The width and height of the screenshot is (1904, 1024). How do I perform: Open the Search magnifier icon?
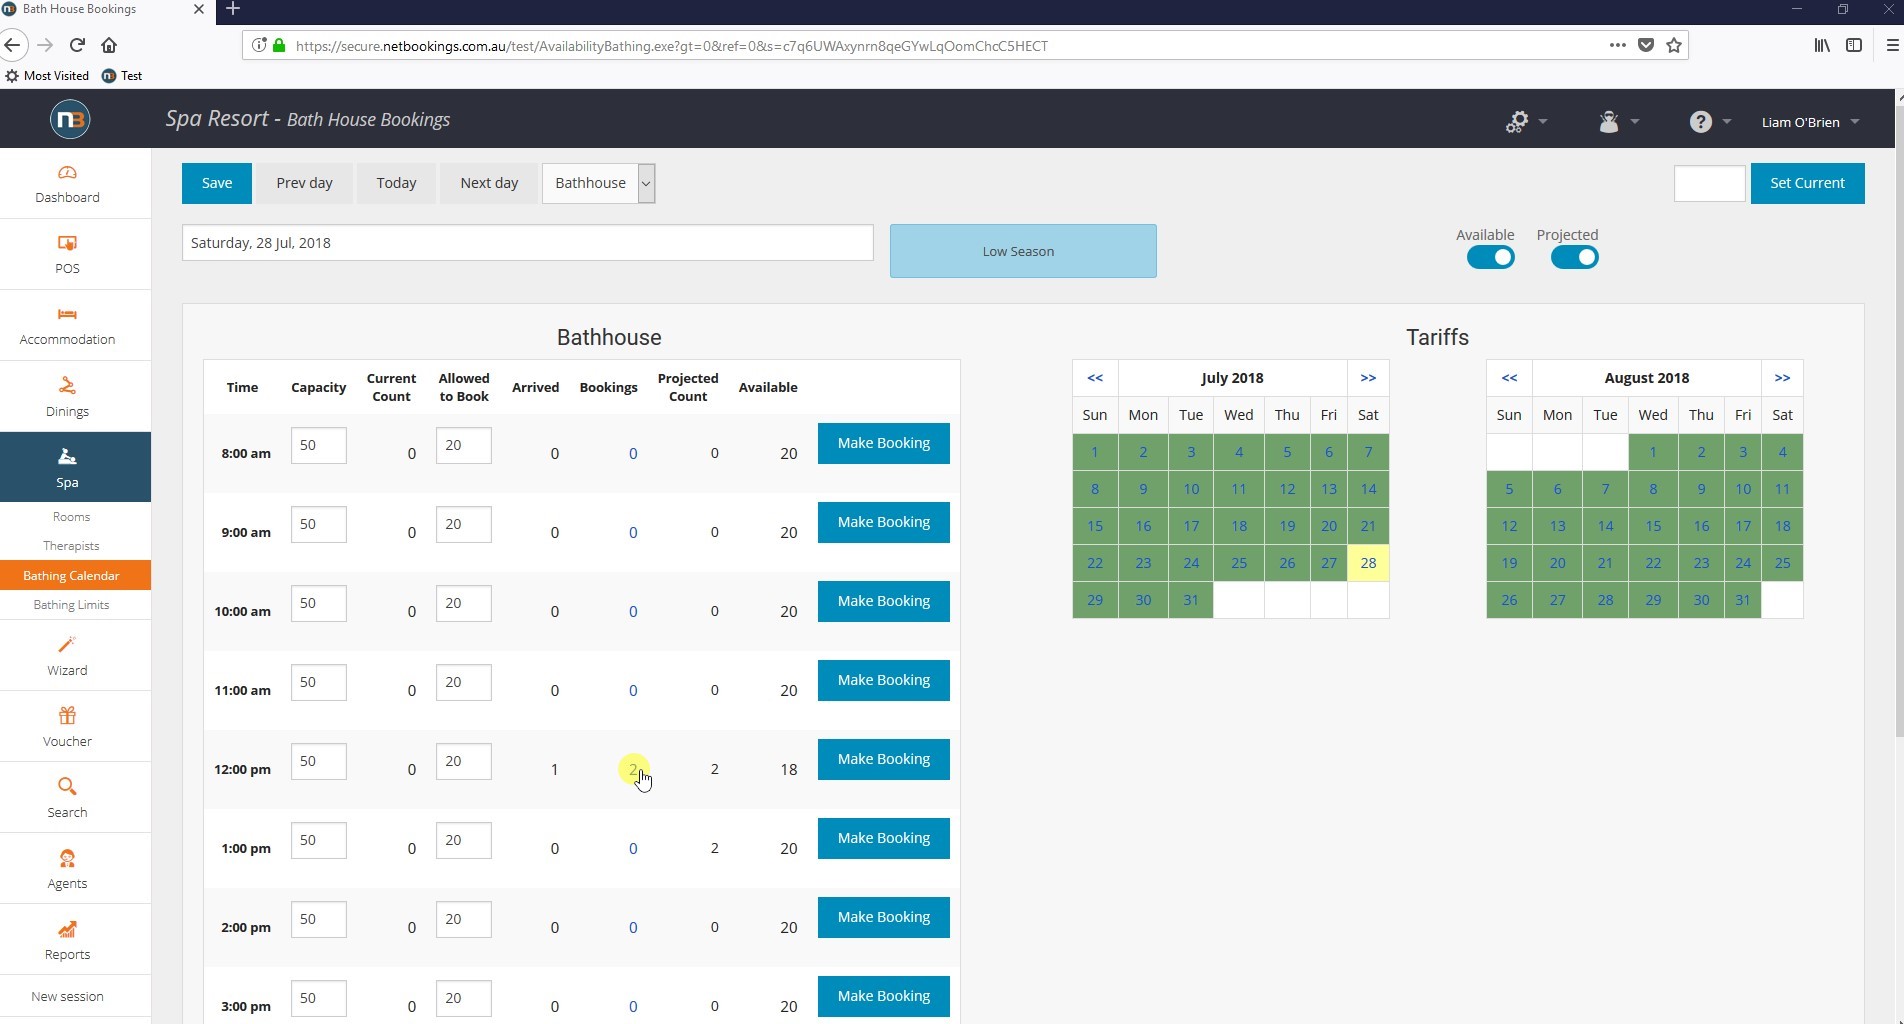click(67, 787)
